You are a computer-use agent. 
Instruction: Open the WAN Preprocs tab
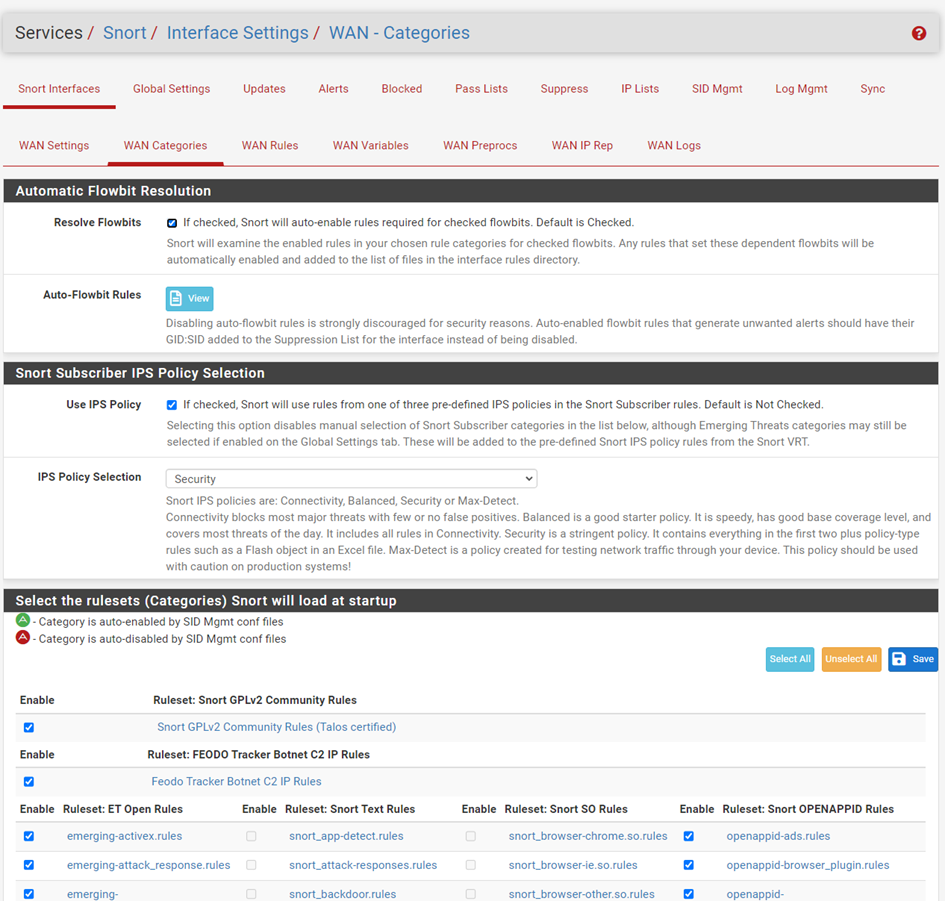[480, 145]
